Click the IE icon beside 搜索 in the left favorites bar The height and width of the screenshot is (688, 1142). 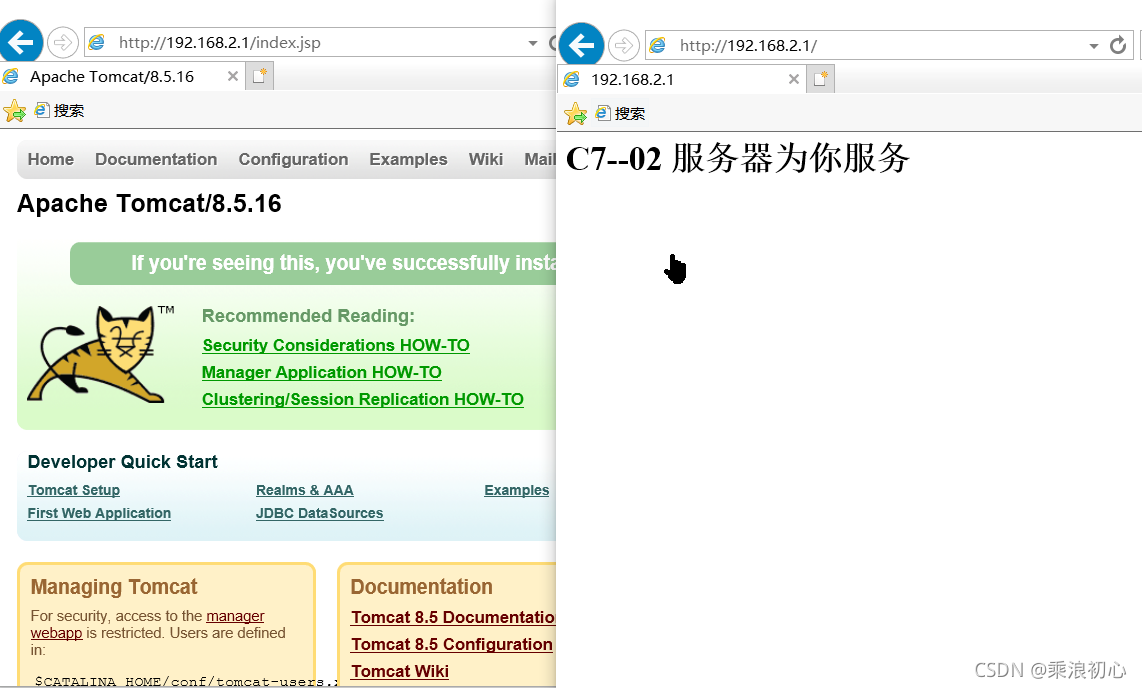tap(42, 110)
